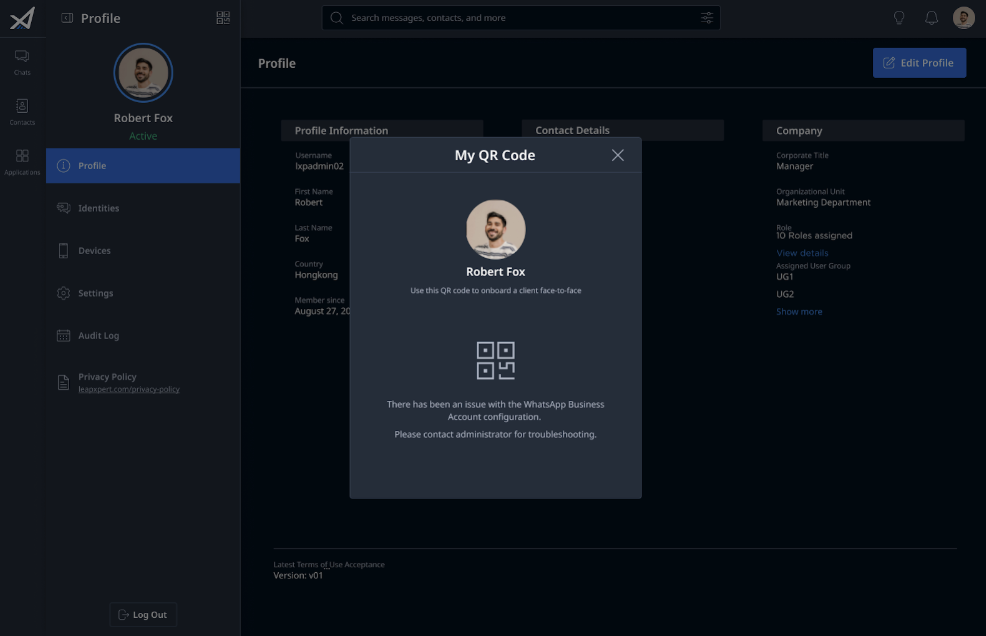Viewport: 986px width, 636px height.
Task: Click the LeapXpert logo icon
Action: 22,18
